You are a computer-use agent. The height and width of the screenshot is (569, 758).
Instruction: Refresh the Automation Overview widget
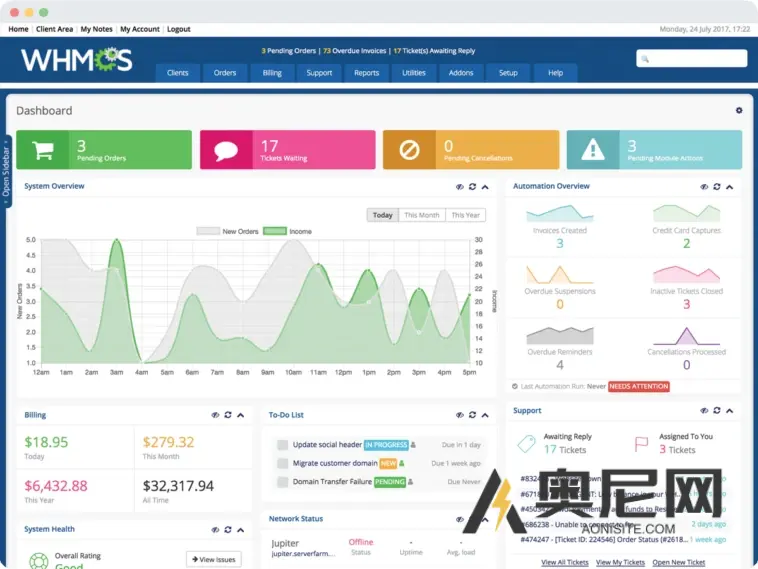tap(717, 187)
